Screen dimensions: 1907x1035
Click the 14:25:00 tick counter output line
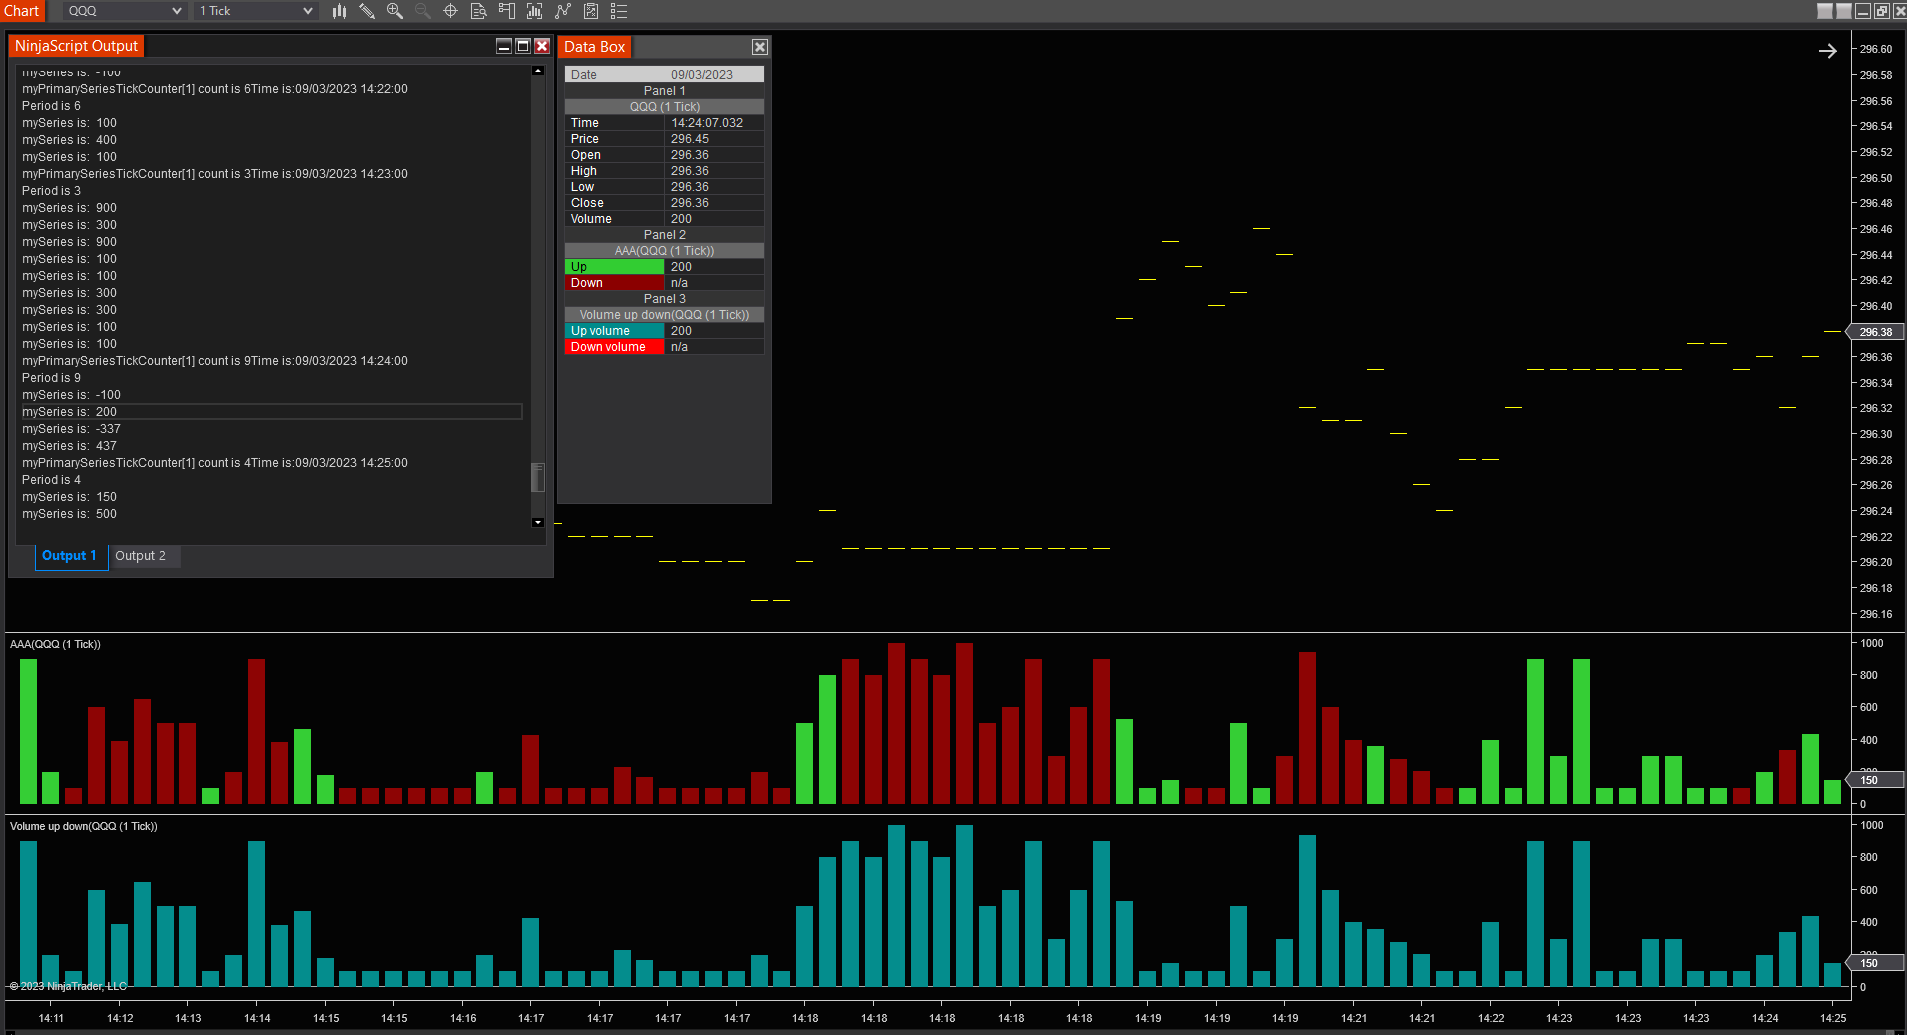(x=215, y=463)
